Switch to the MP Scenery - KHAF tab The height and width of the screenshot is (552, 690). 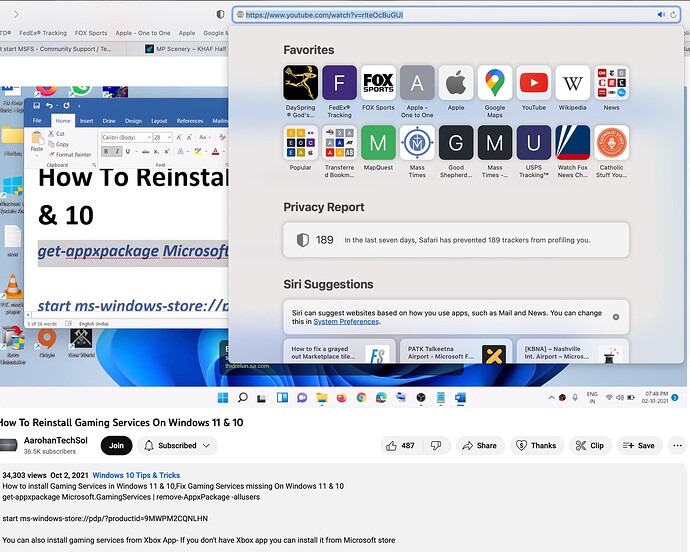[185, 49]
